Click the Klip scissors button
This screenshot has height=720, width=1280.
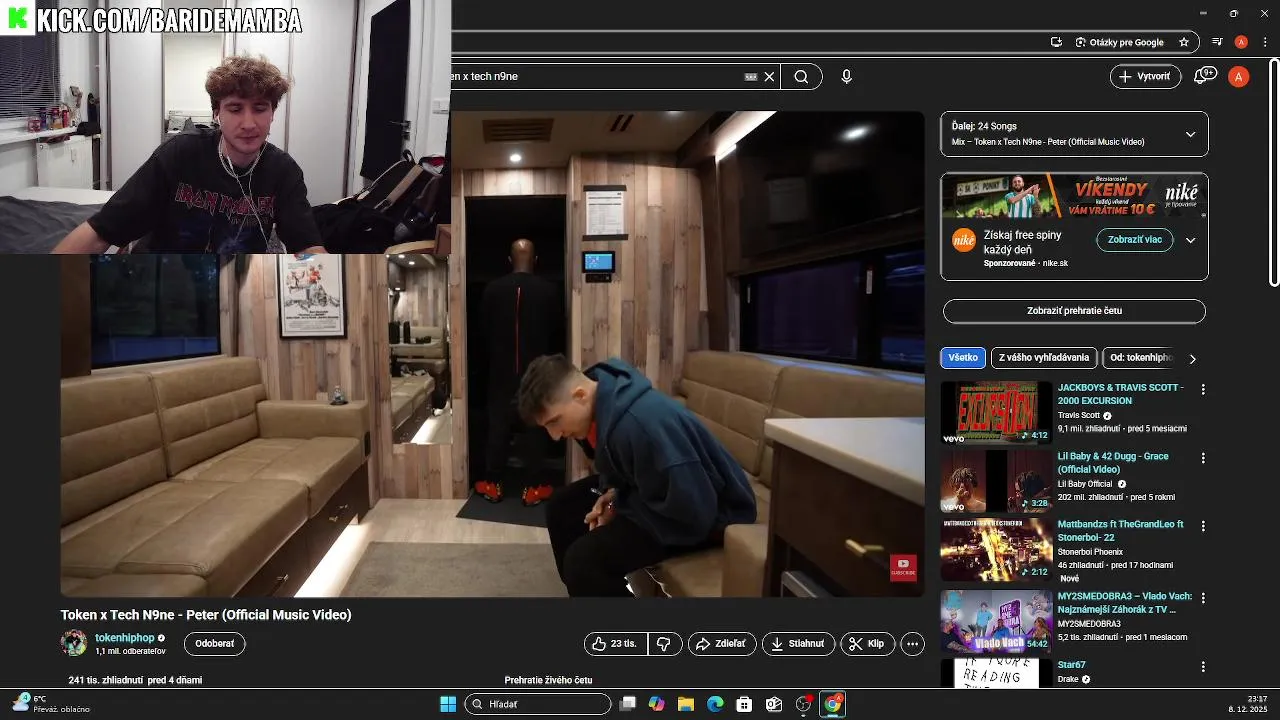tap(867, 644)
